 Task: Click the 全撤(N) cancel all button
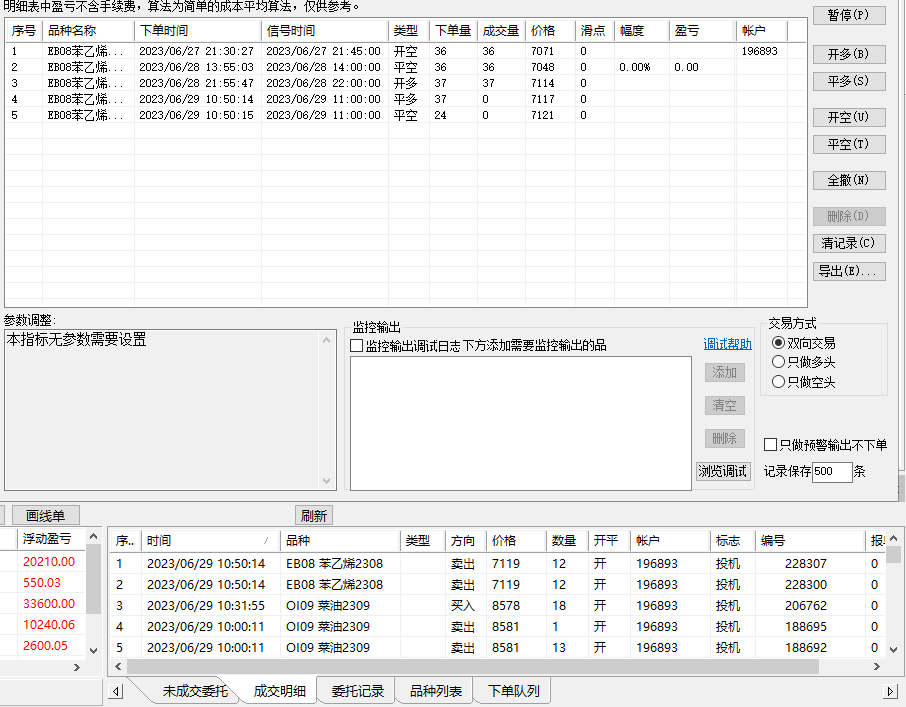tap(849, 181)
